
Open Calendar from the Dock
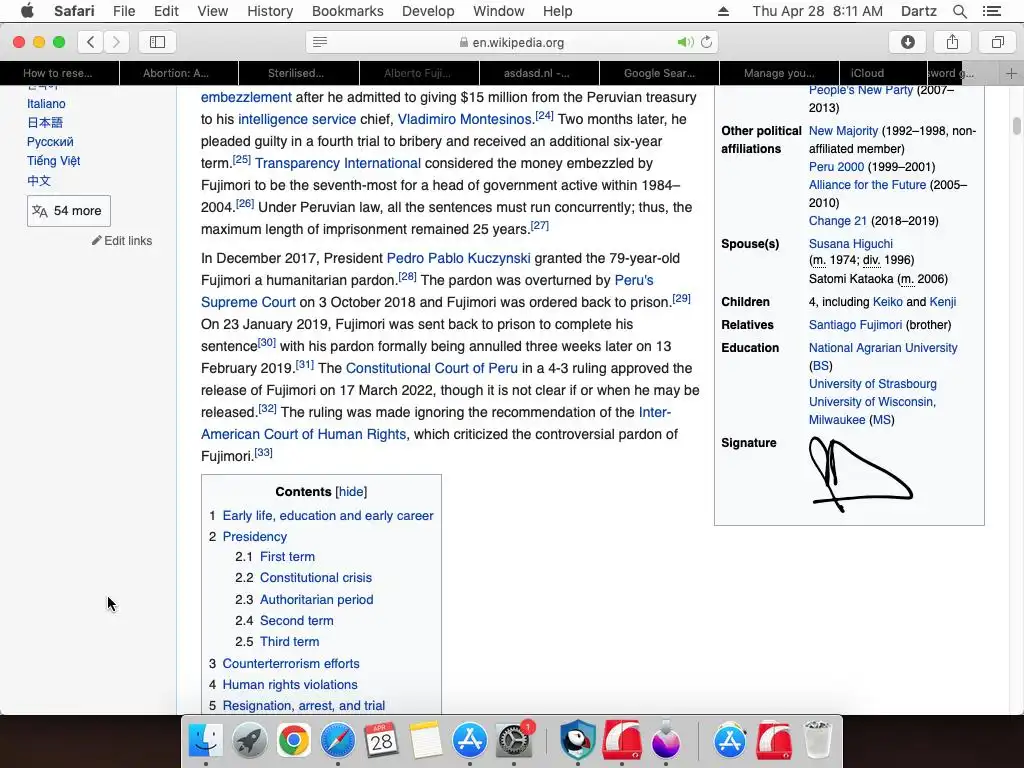pos(381,741)
